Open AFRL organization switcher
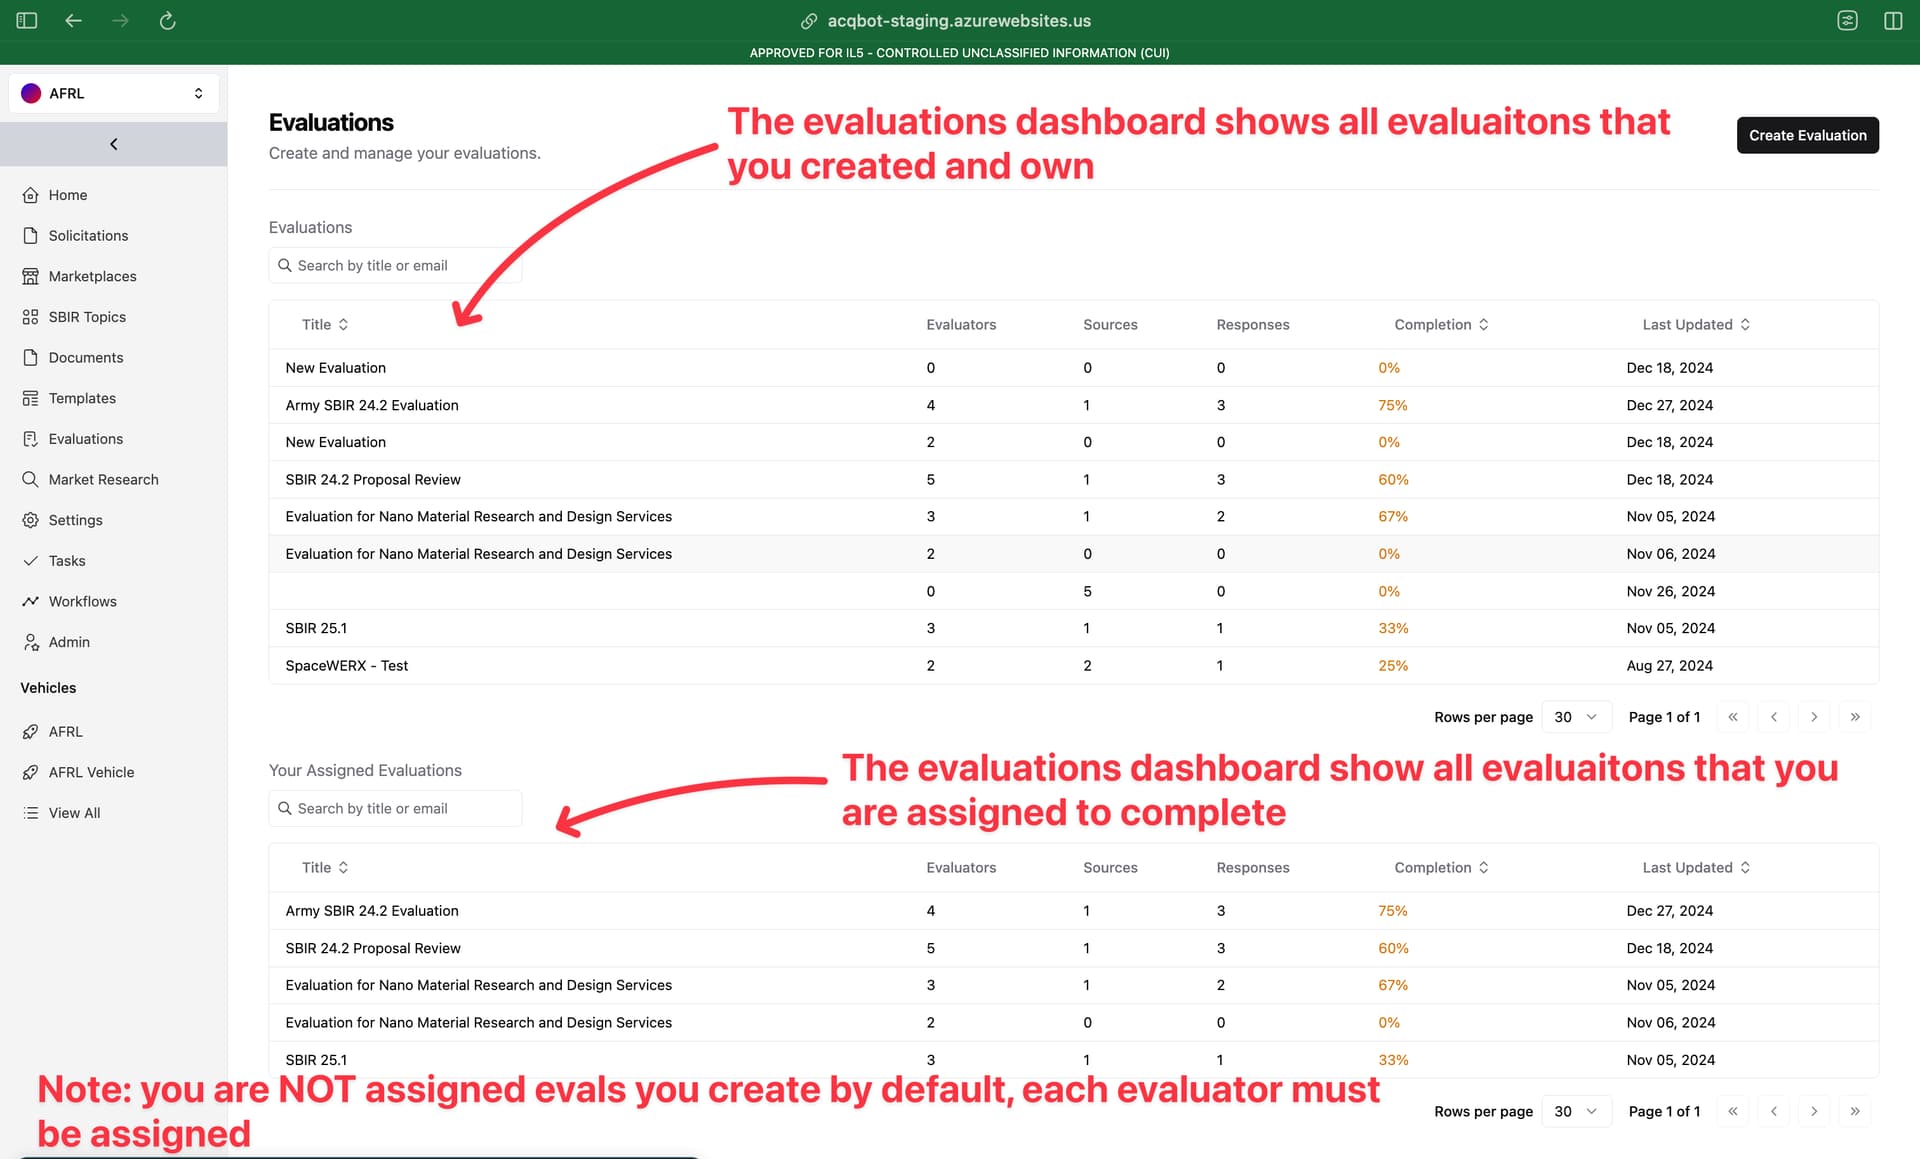The height and width of the screenshot is (1159, 1920). click(113, 93)
